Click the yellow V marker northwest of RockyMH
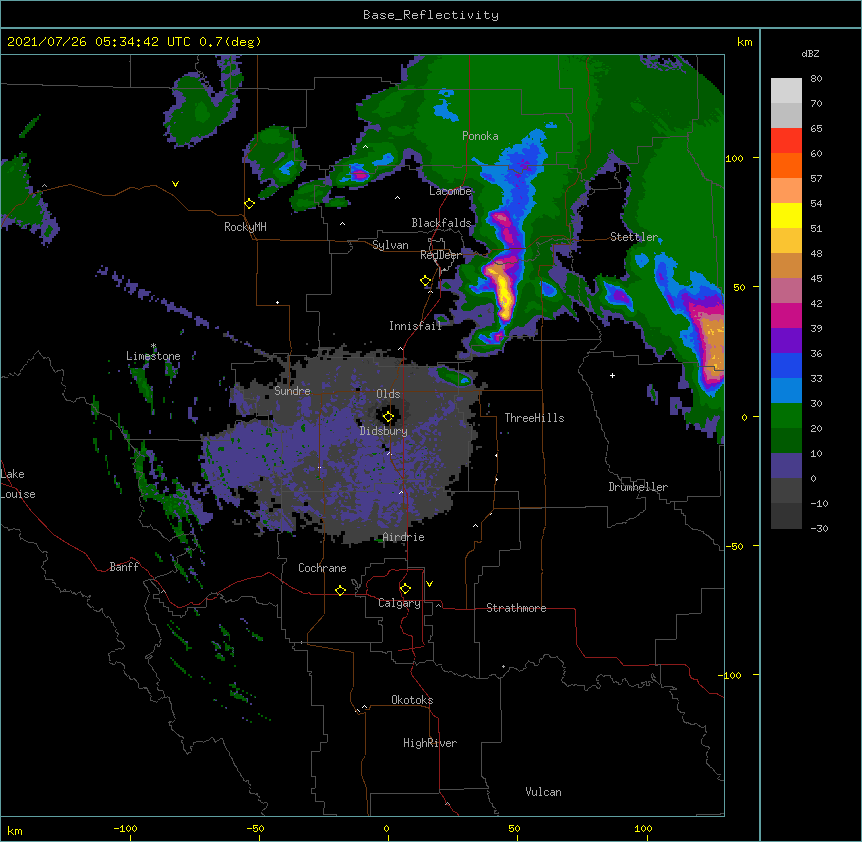Viewport: 862px width, 842px height. click(175, 184)
